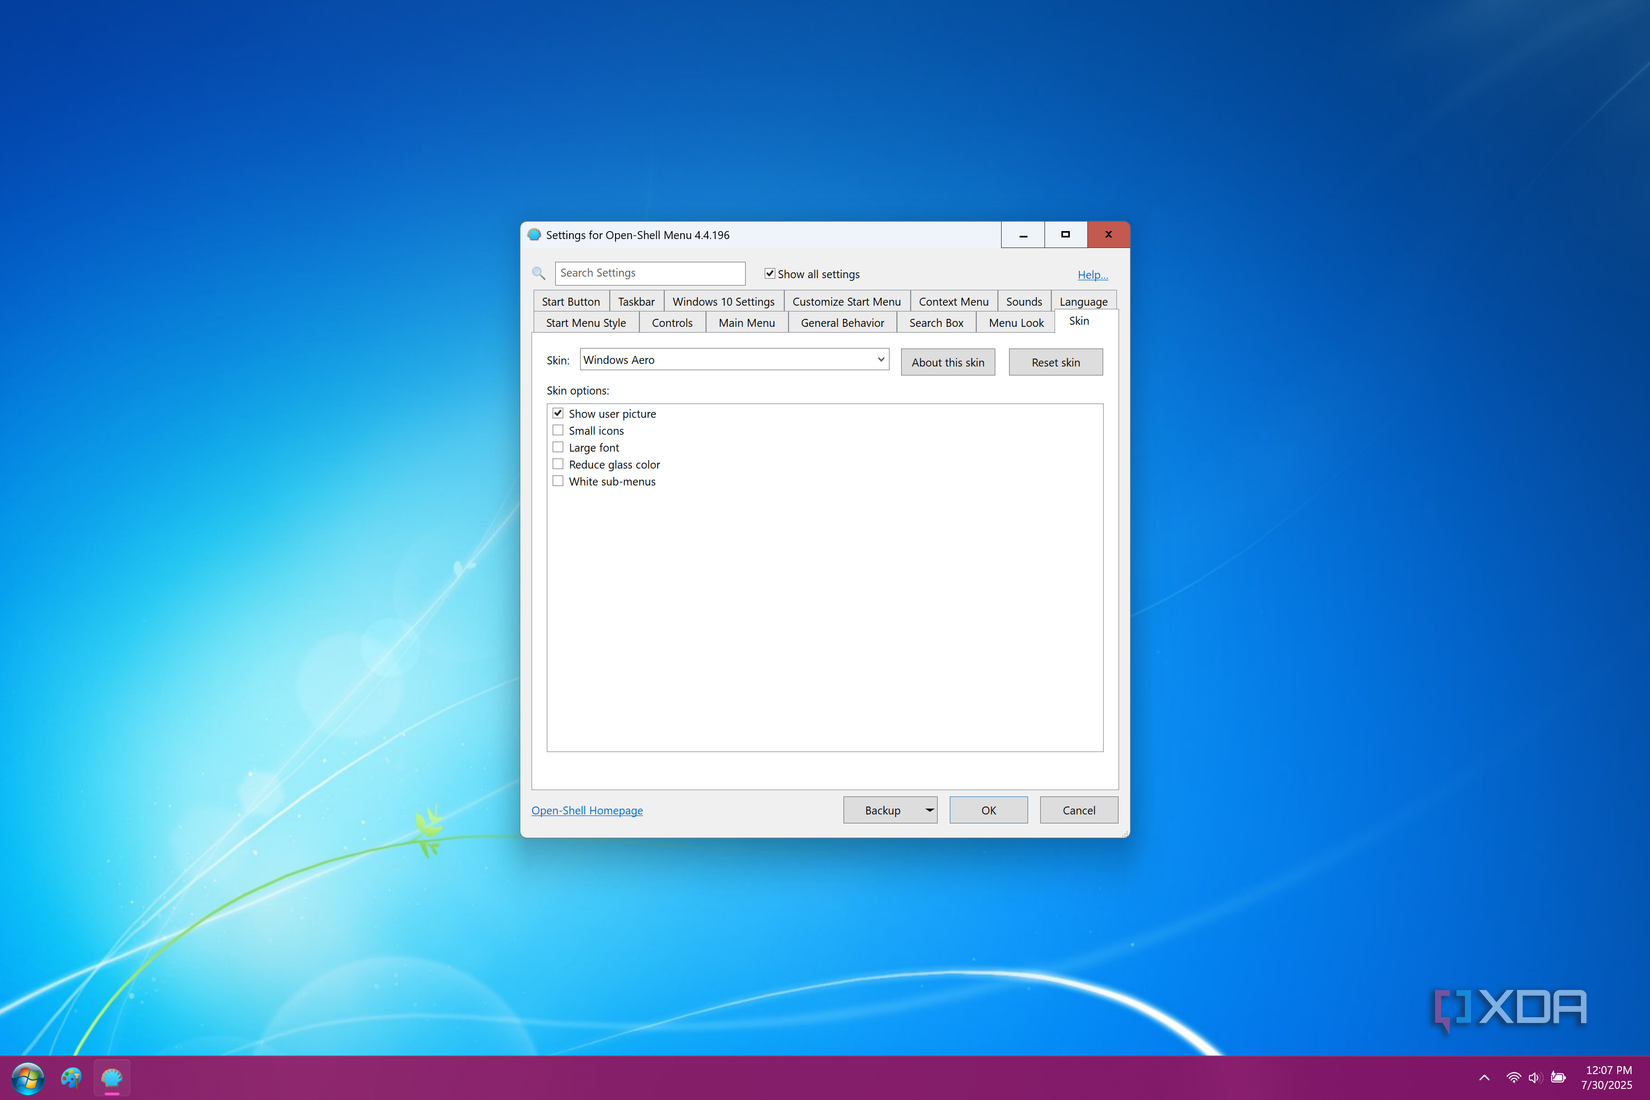Image resolution: width=1650 pixels, height=1100 pixels.
Task: Open the Controls tab
Action: click(x=672, y=323)
